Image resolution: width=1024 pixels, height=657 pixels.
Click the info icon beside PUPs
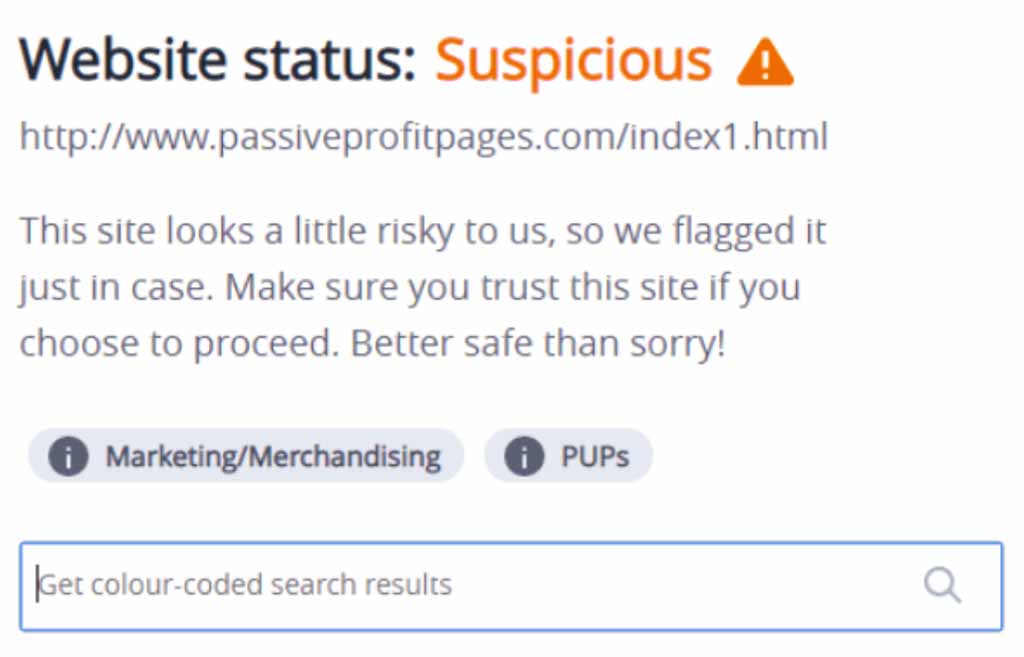(x=524, y=456)
